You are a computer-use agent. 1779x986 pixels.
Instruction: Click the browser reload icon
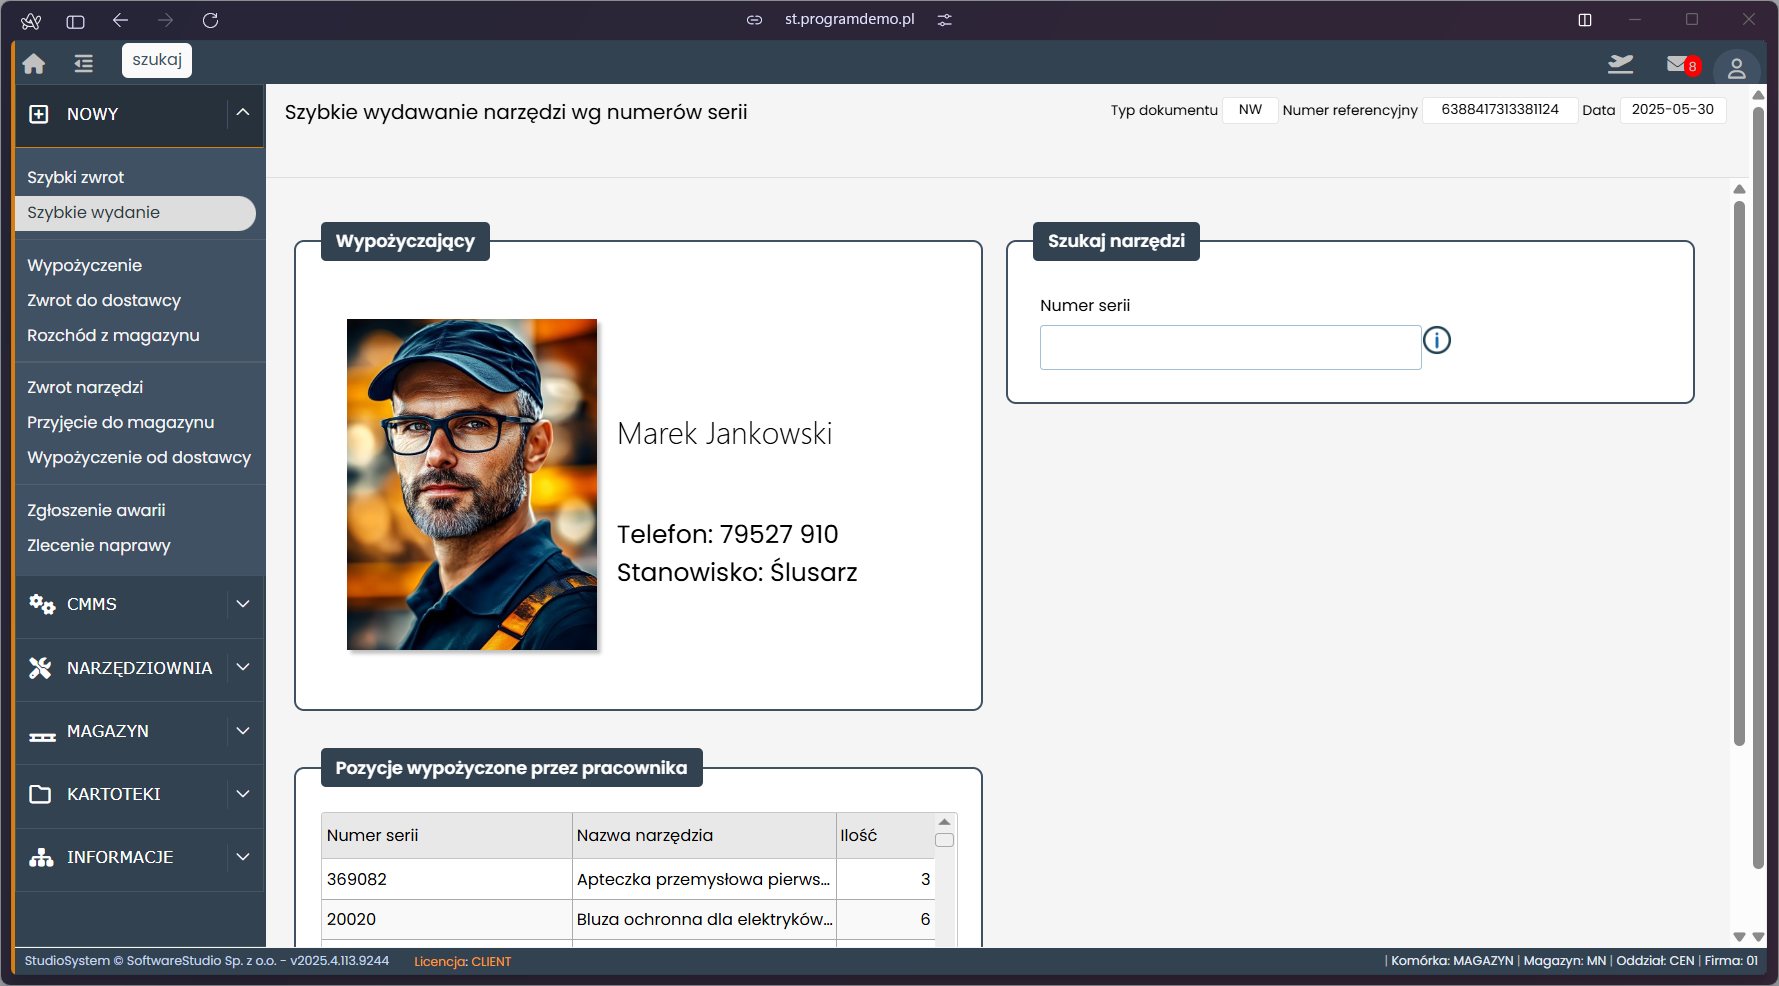coord(210,20)
